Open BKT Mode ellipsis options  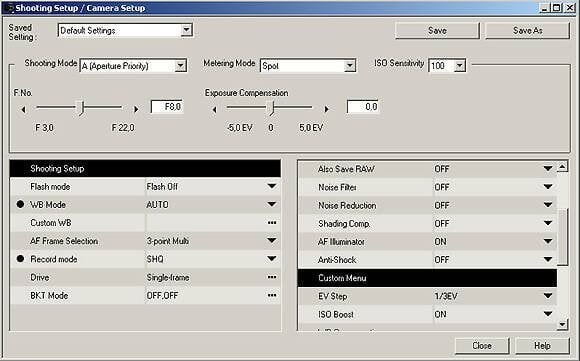click(x=272, y=295)
